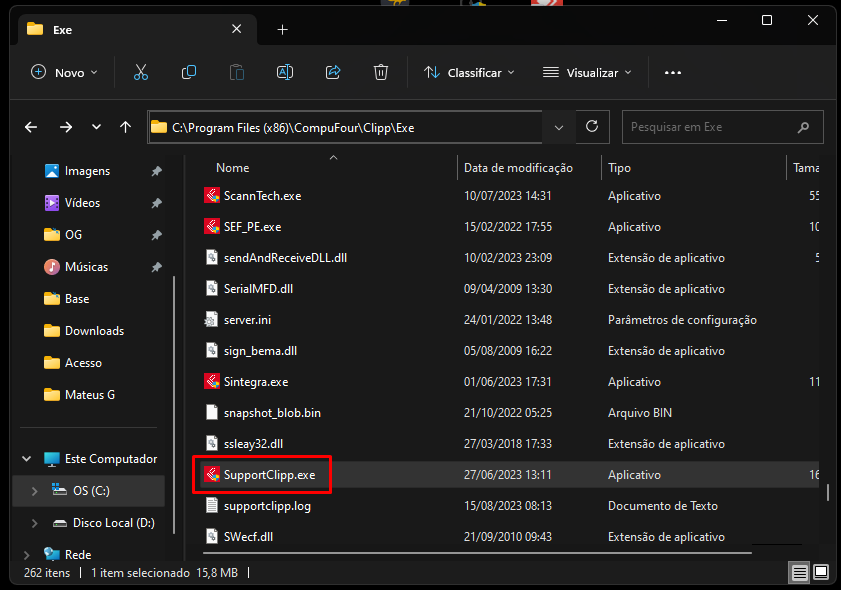Viewport: 841px width, 590px height.
Task: Click the Novo button
Action: click(x=65, y=72)
